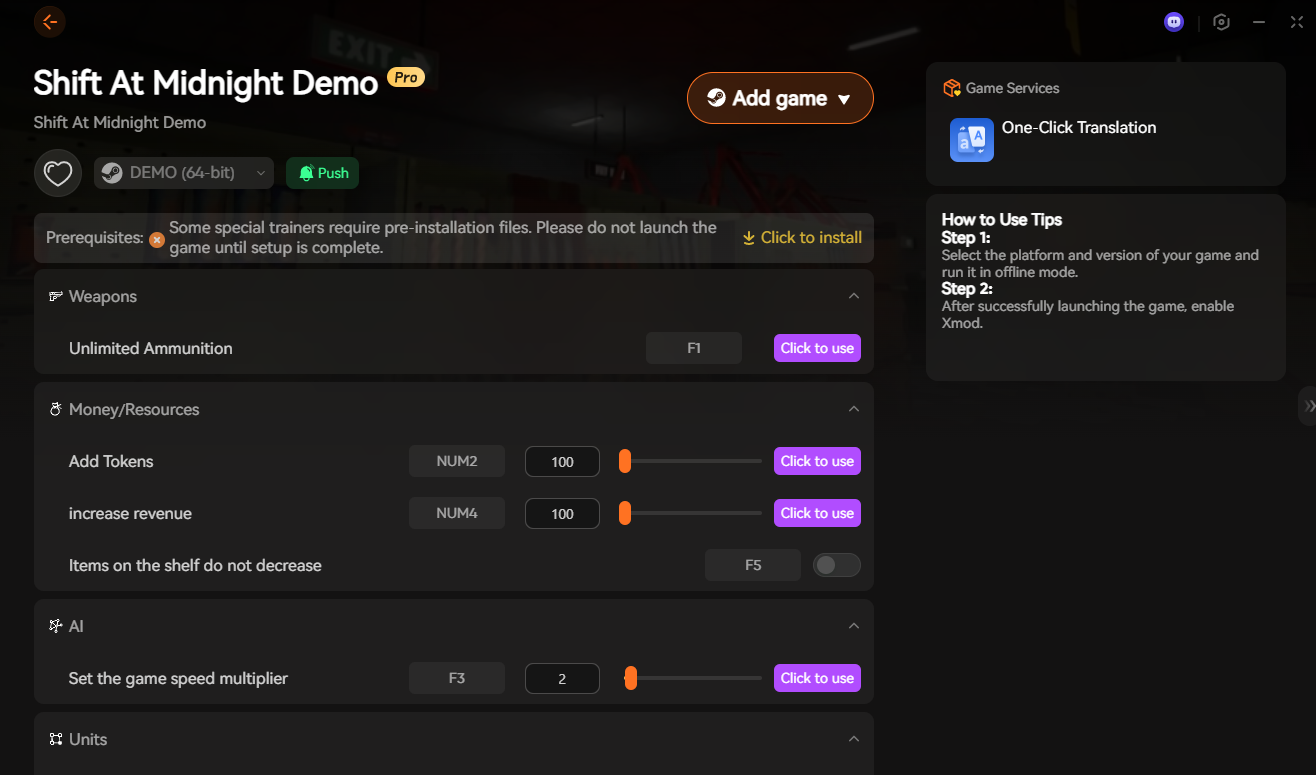This screenshot has width=1316, height=775.
Task: Click the orange back arrow icon
Action: pyautogui.click(x=50, y=21)
